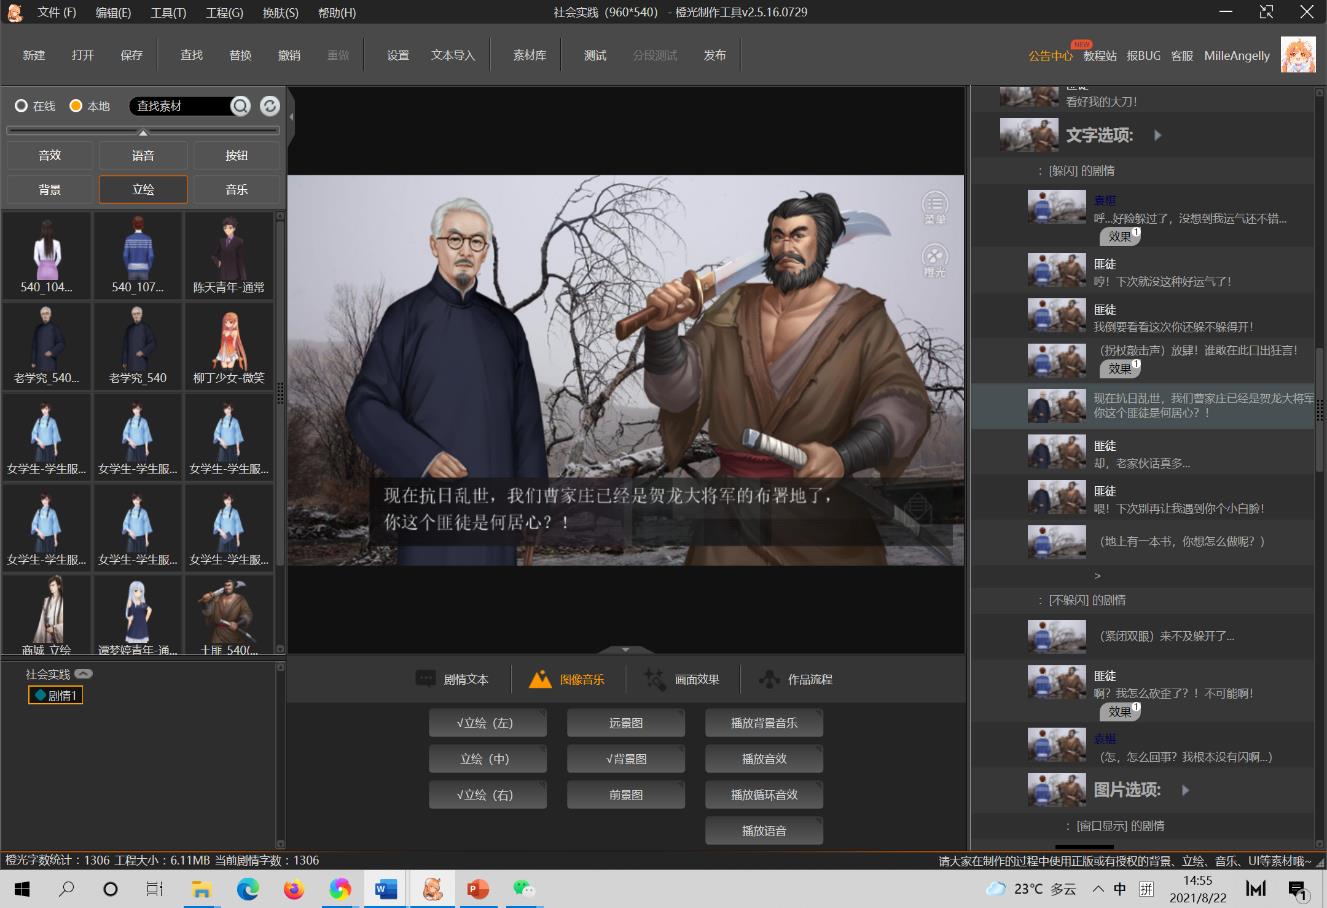
Task: Expand the 图片选项 arrow in script list
Action: [x=1186, y=790]
